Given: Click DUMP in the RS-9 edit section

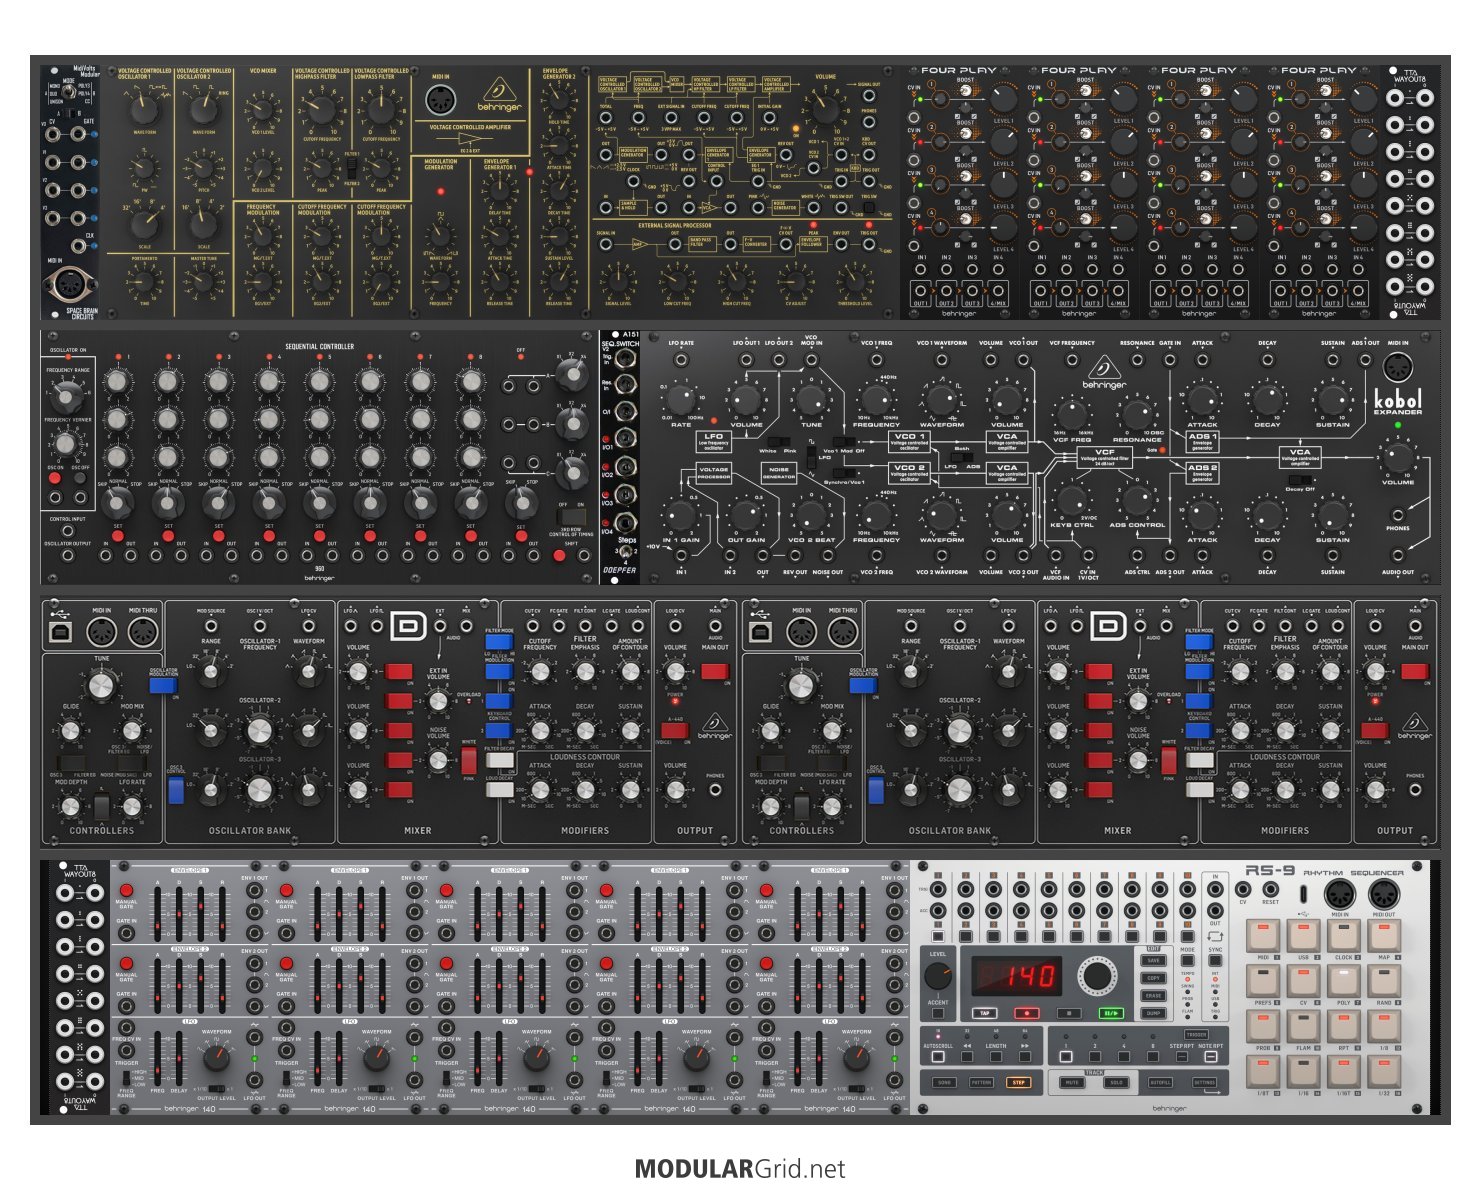Looking at the screenshot, I should tap(1153, 1013).
